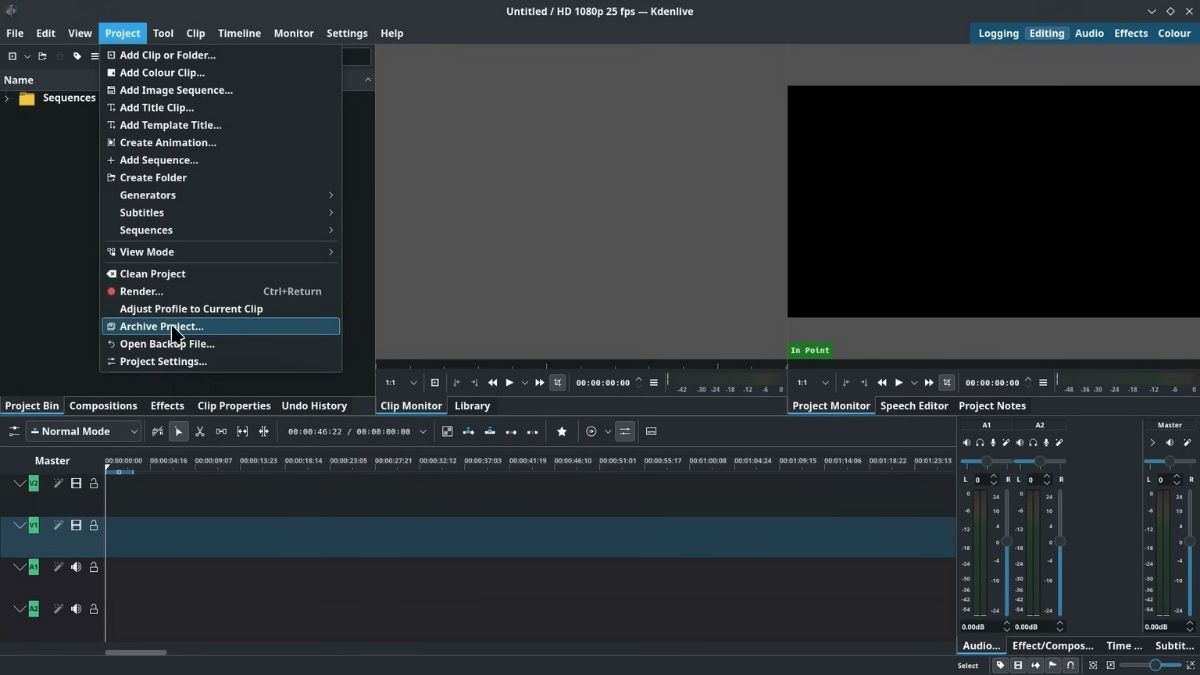Switch to Speech Editor tab
This screenshot has height=675, width=1200.
914,406
